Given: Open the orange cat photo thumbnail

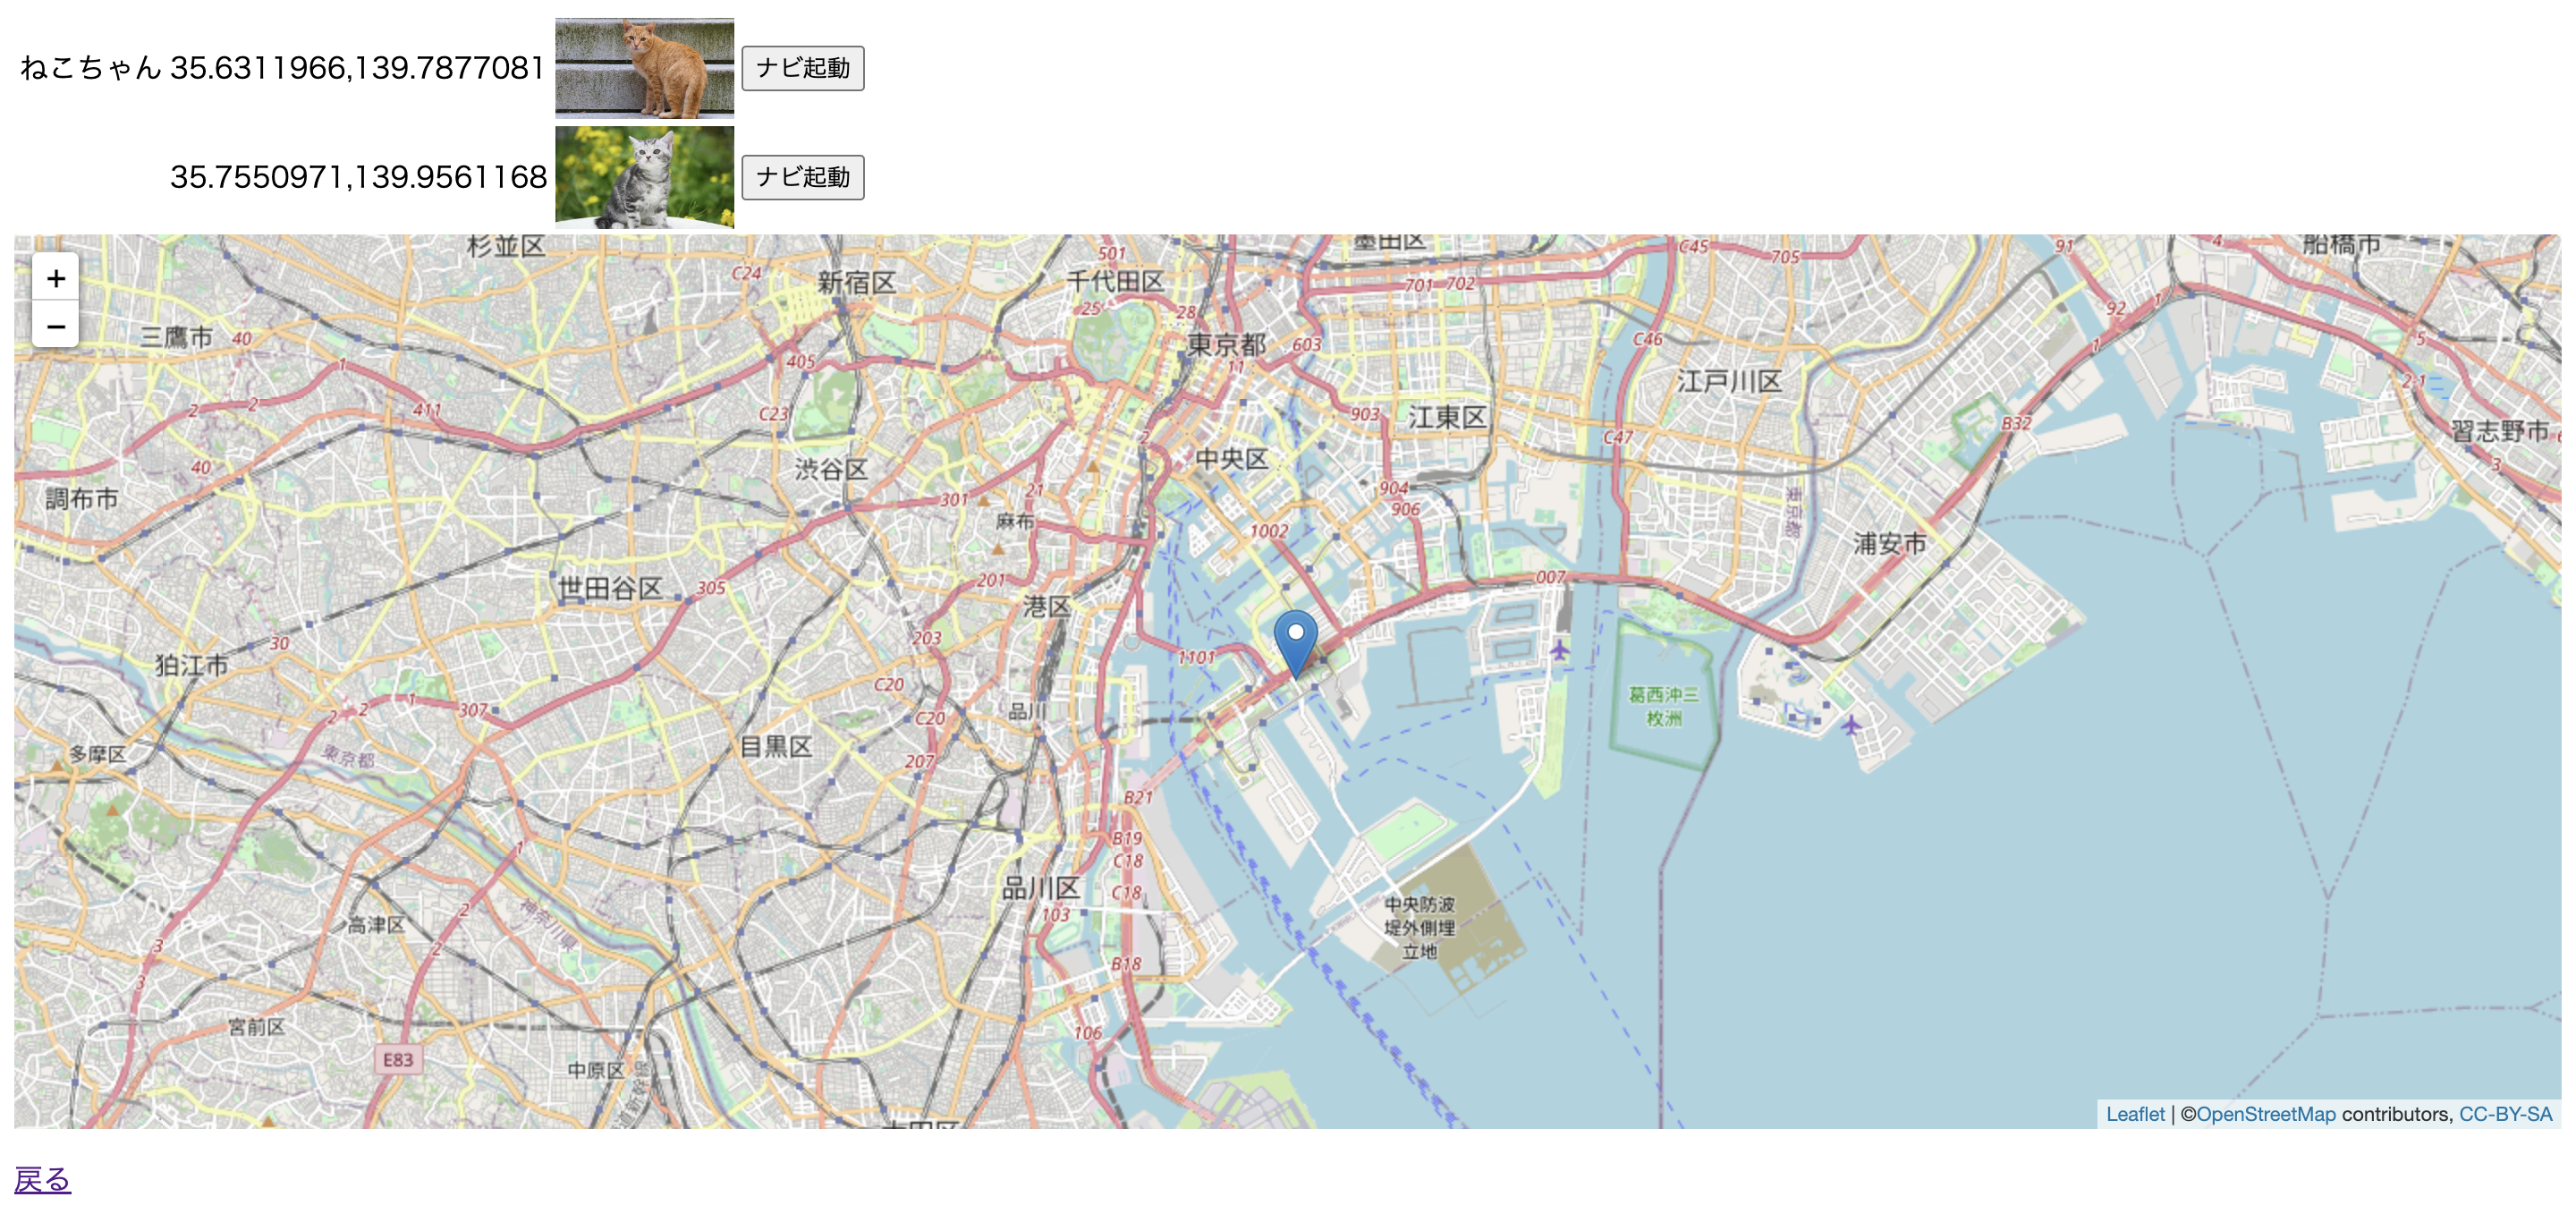Looking at the screenshot, I should [644, 68].
